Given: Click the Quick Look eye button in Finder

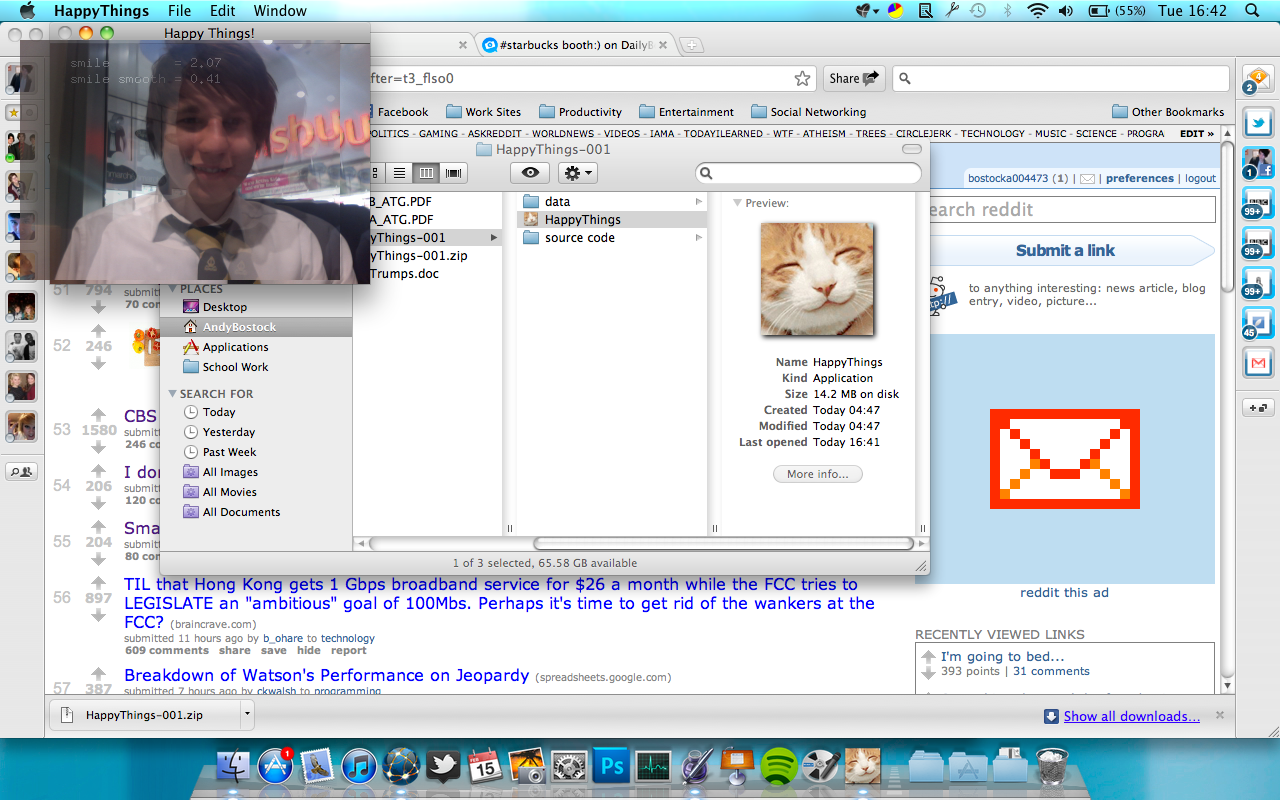Looking at the screenshot, I should point(530,173).
